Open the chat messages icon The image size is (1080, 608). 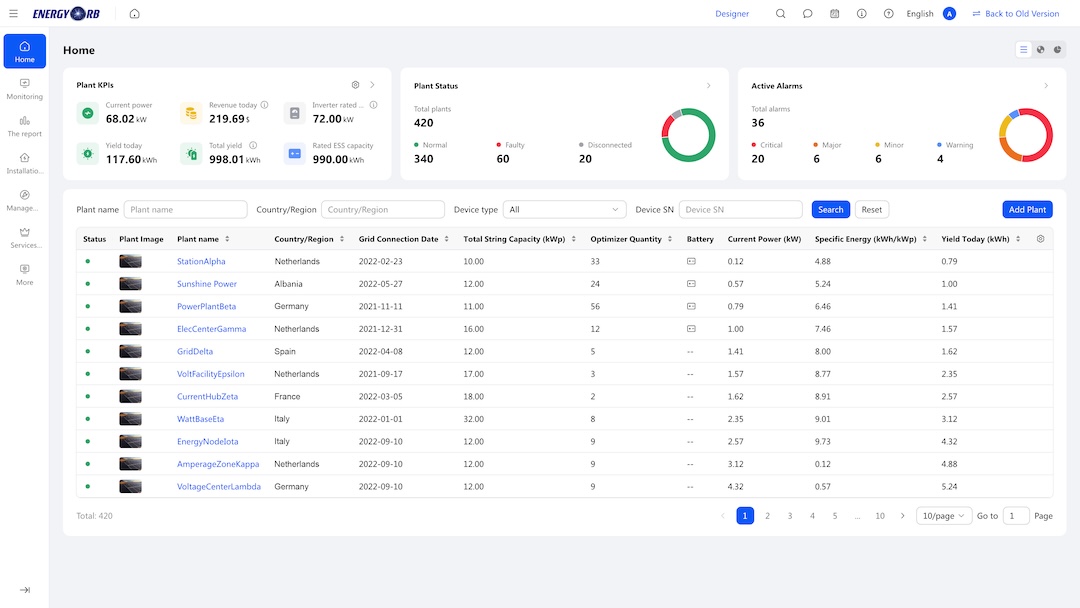807,14
